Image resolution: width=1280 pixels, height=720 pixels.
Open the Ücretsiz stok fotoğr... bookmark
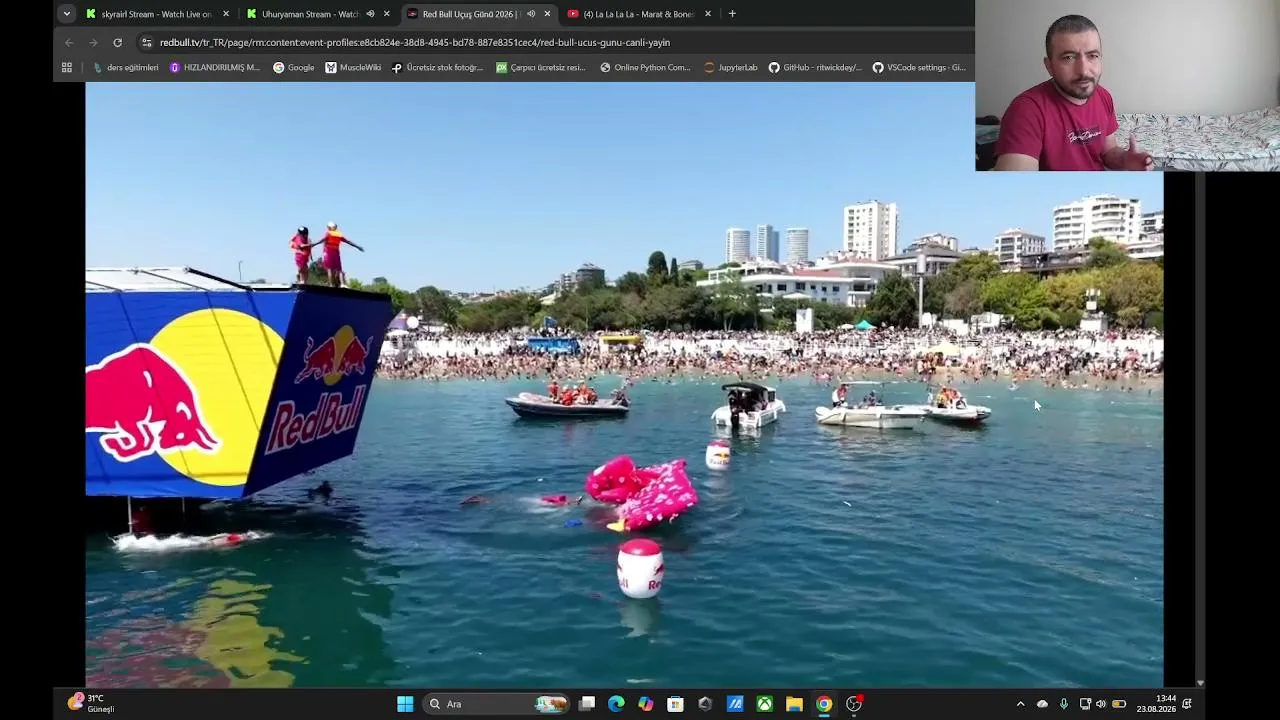coord(438,68)
